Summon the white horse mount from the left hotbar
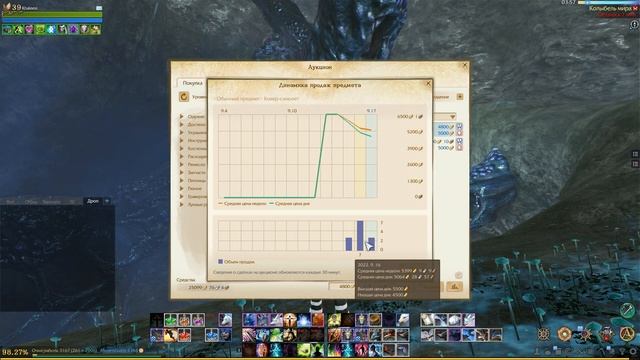This screenshot has height=360, width=640. (x=225, y=320)
